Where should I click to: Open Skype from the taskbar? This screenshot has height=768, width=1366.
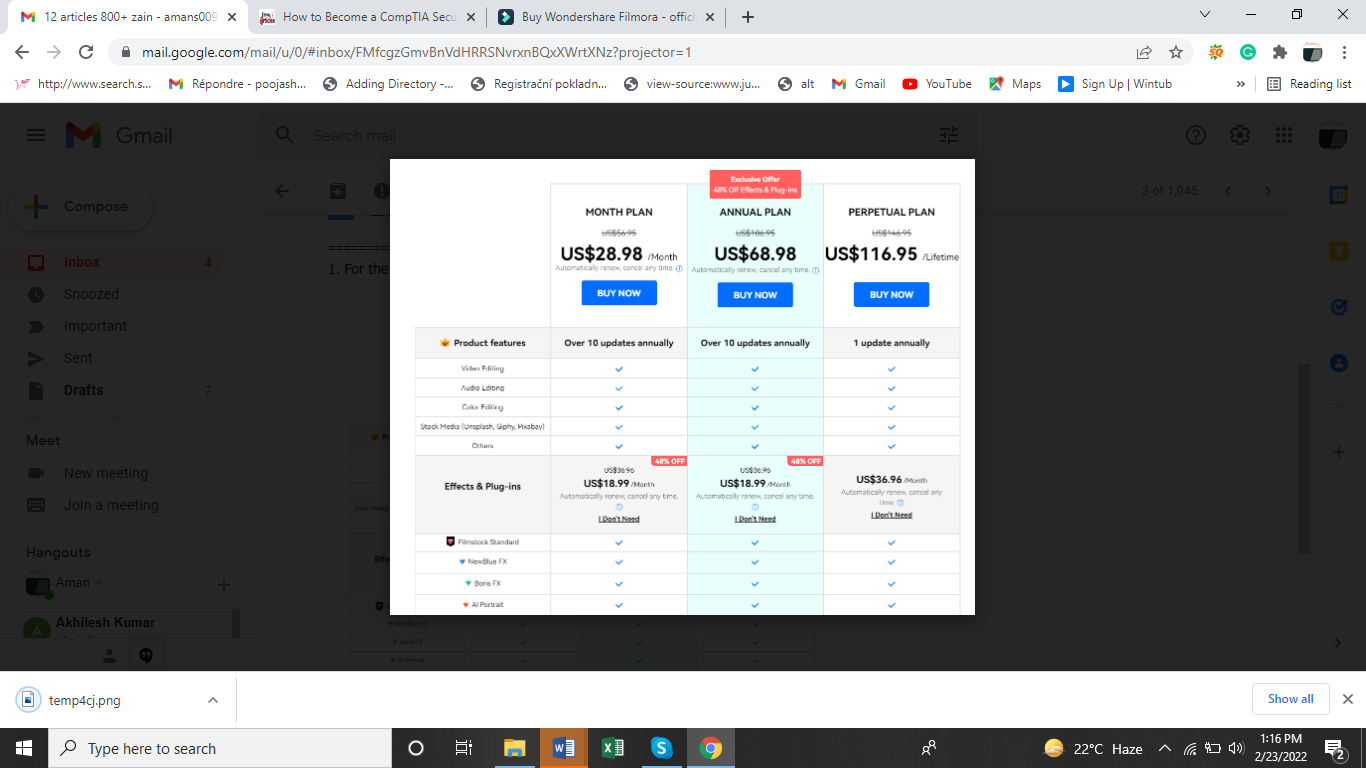click(x=661, y=748)
